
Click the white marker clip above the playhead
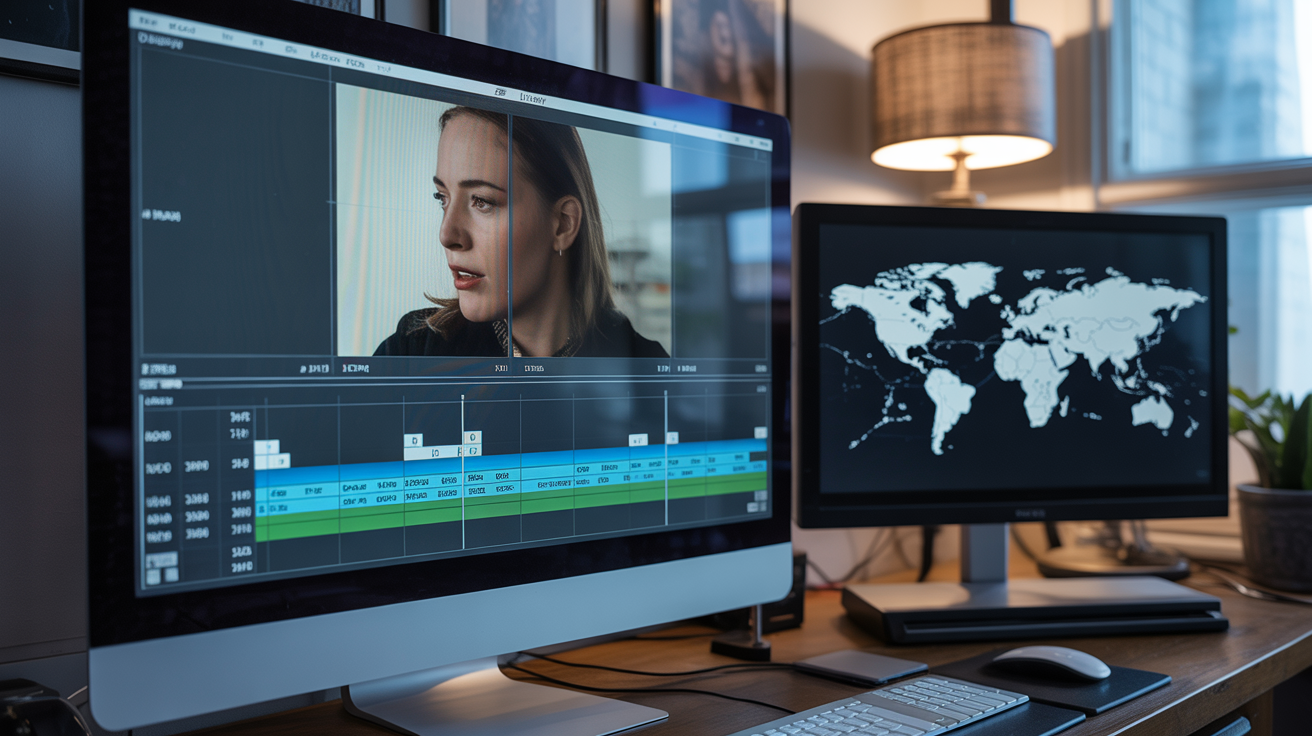click(x=472, y=438)
